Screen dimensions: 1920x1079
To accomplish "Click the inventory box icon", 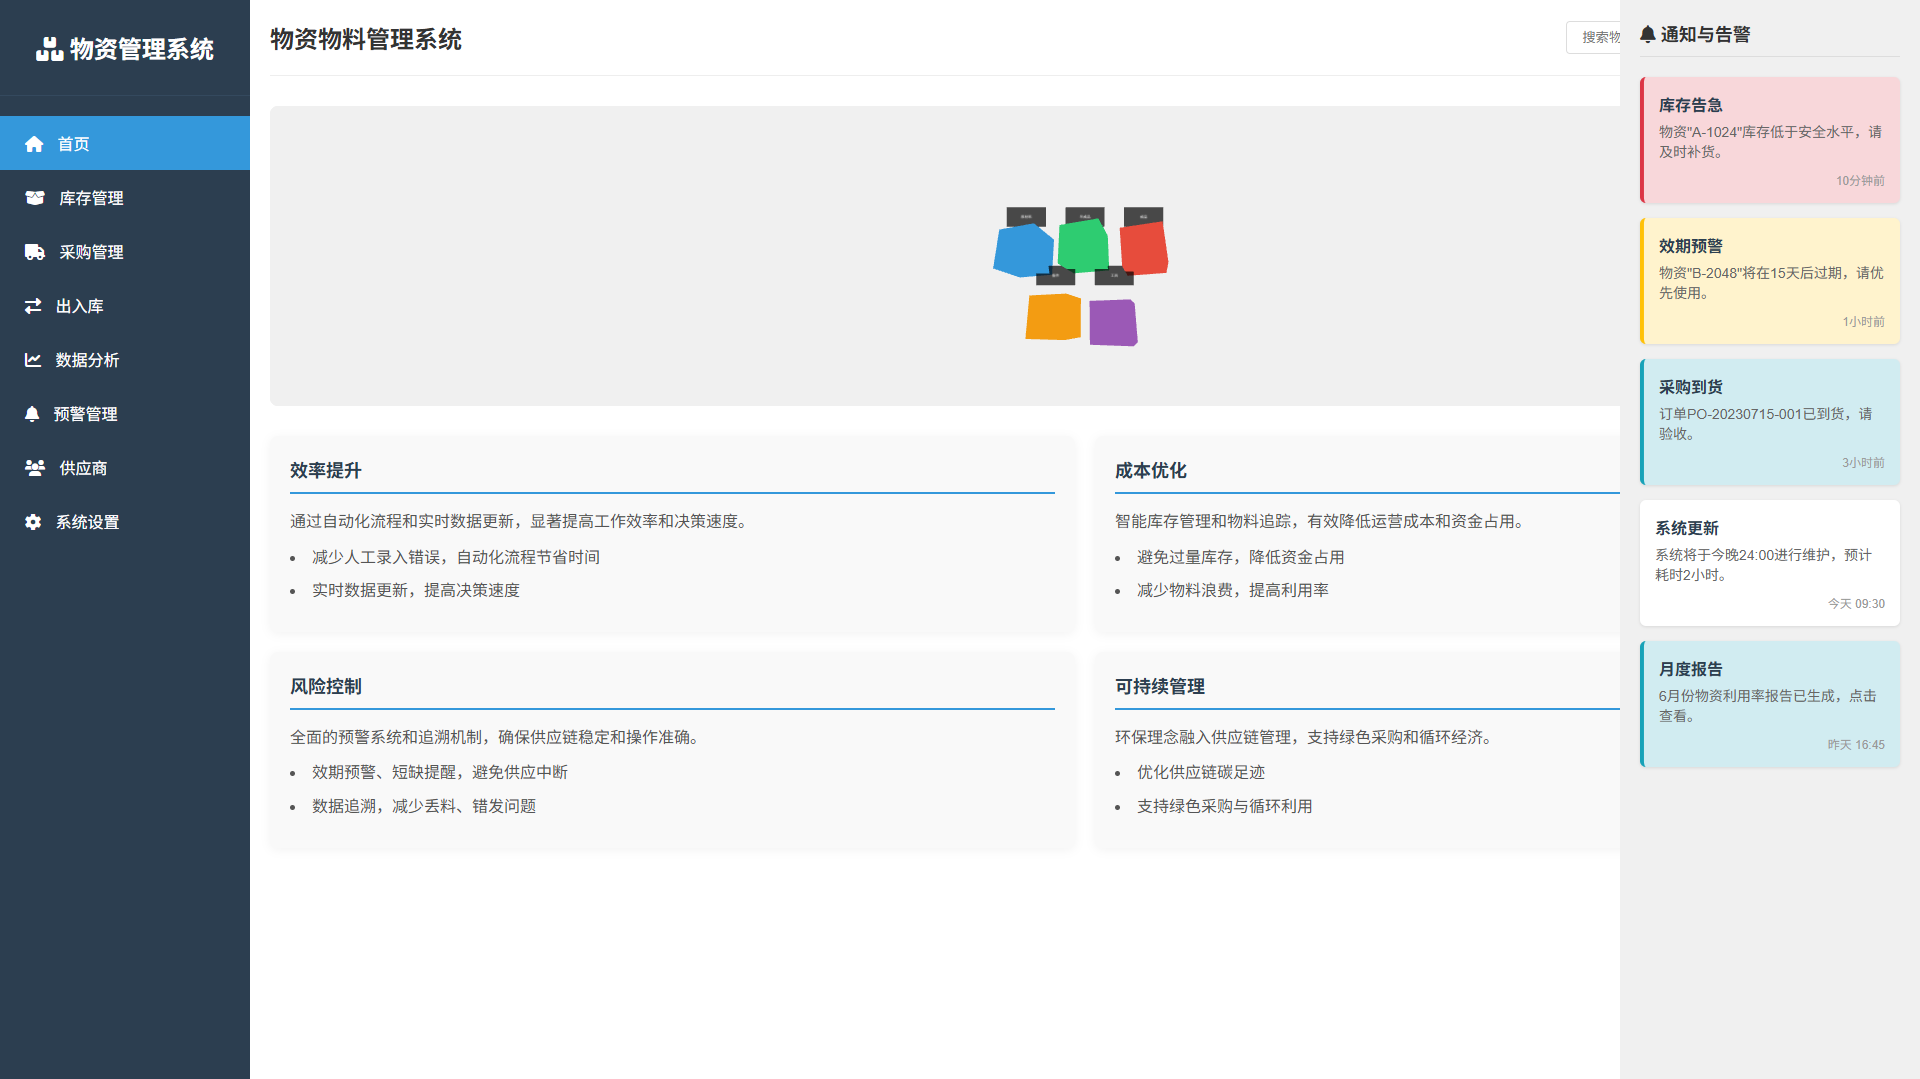I will [x=35, y=198].
